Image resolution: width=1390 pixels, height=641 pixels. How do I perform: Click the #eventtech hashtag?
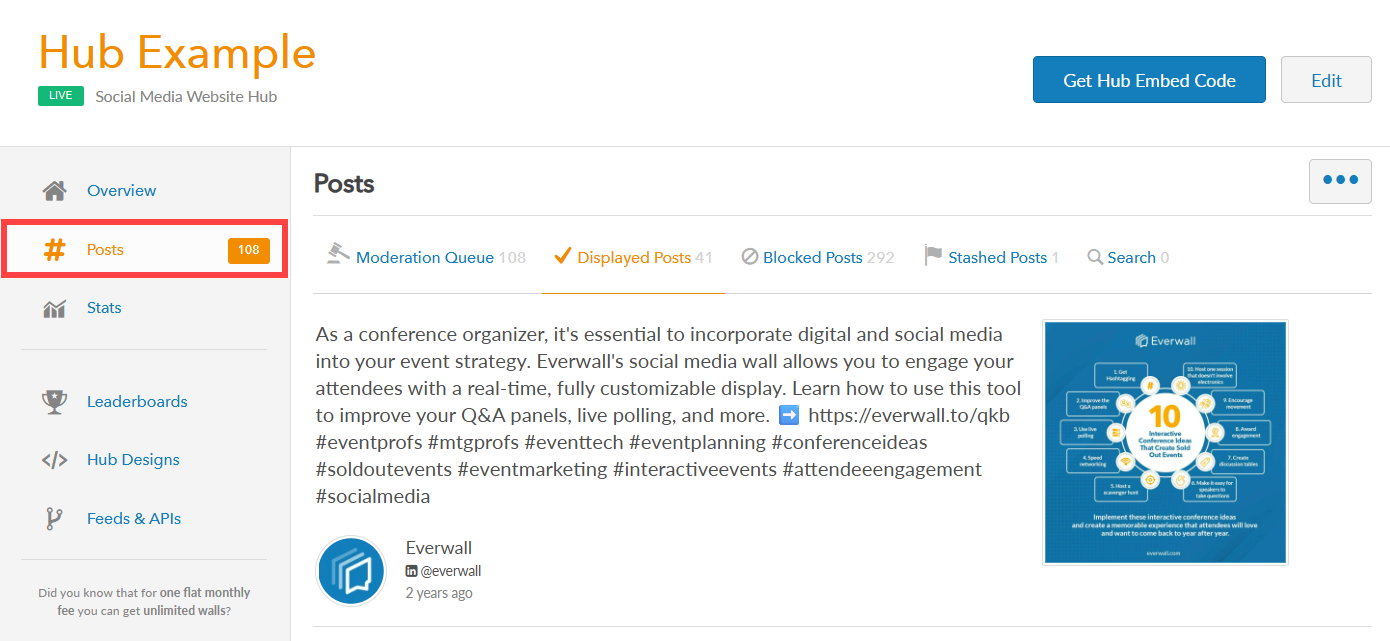point(575,442)
